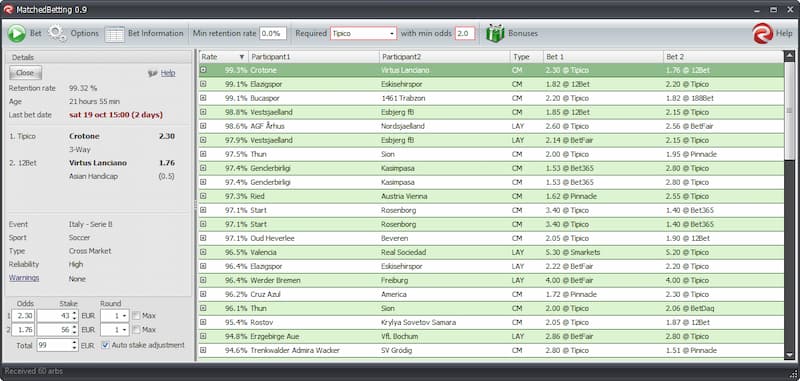This screenshot has width=800, height=381.
Task: Click the red Help logo icon
Action: [762, 34]
